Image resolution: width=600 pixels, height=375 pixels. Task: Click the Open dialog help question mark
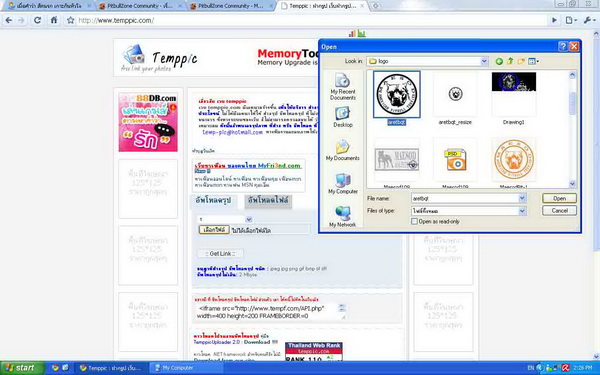tap(562, 46)
